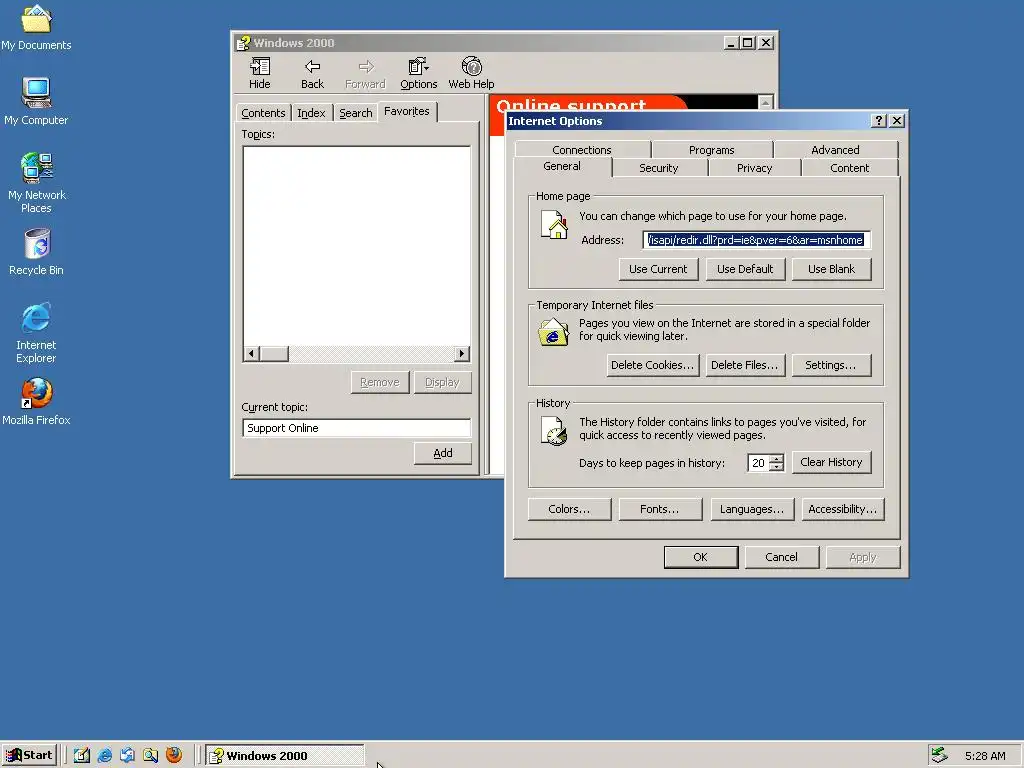Screen dimensions: 1024x768
Task: Click the Home page house icon
Action: [554, 225]
